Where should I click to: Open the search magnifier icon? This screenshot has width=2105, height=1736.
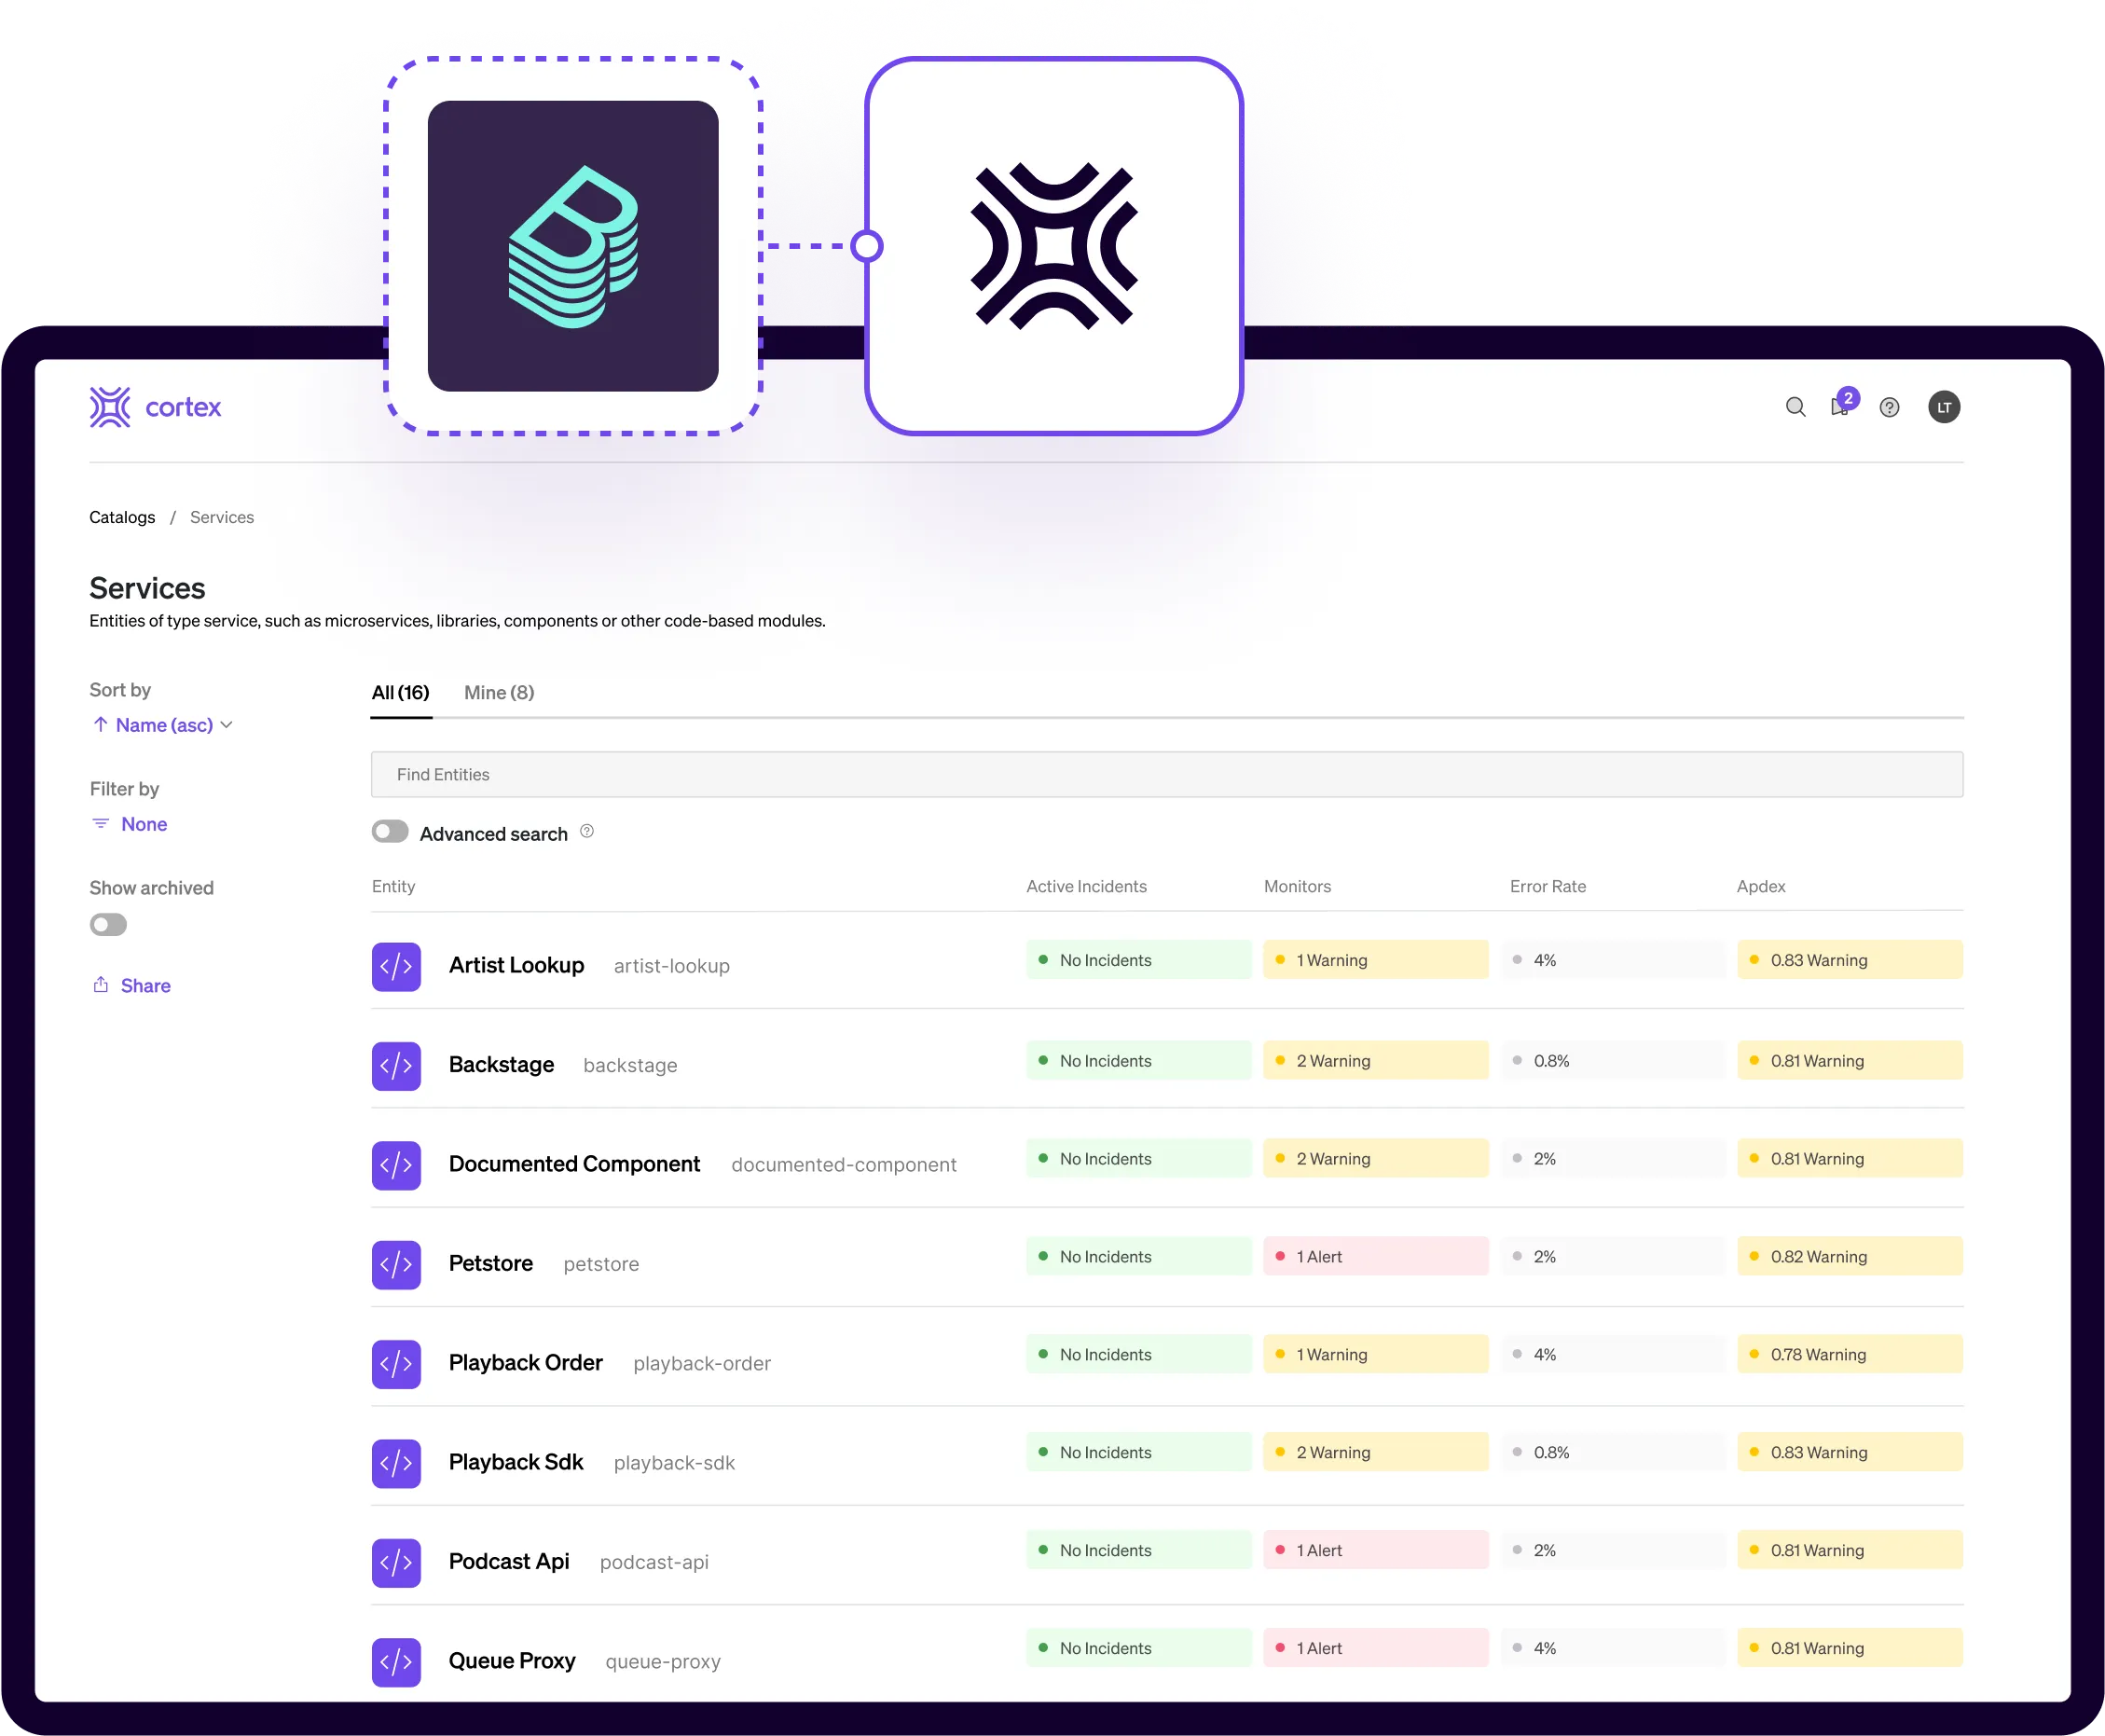1795,407
